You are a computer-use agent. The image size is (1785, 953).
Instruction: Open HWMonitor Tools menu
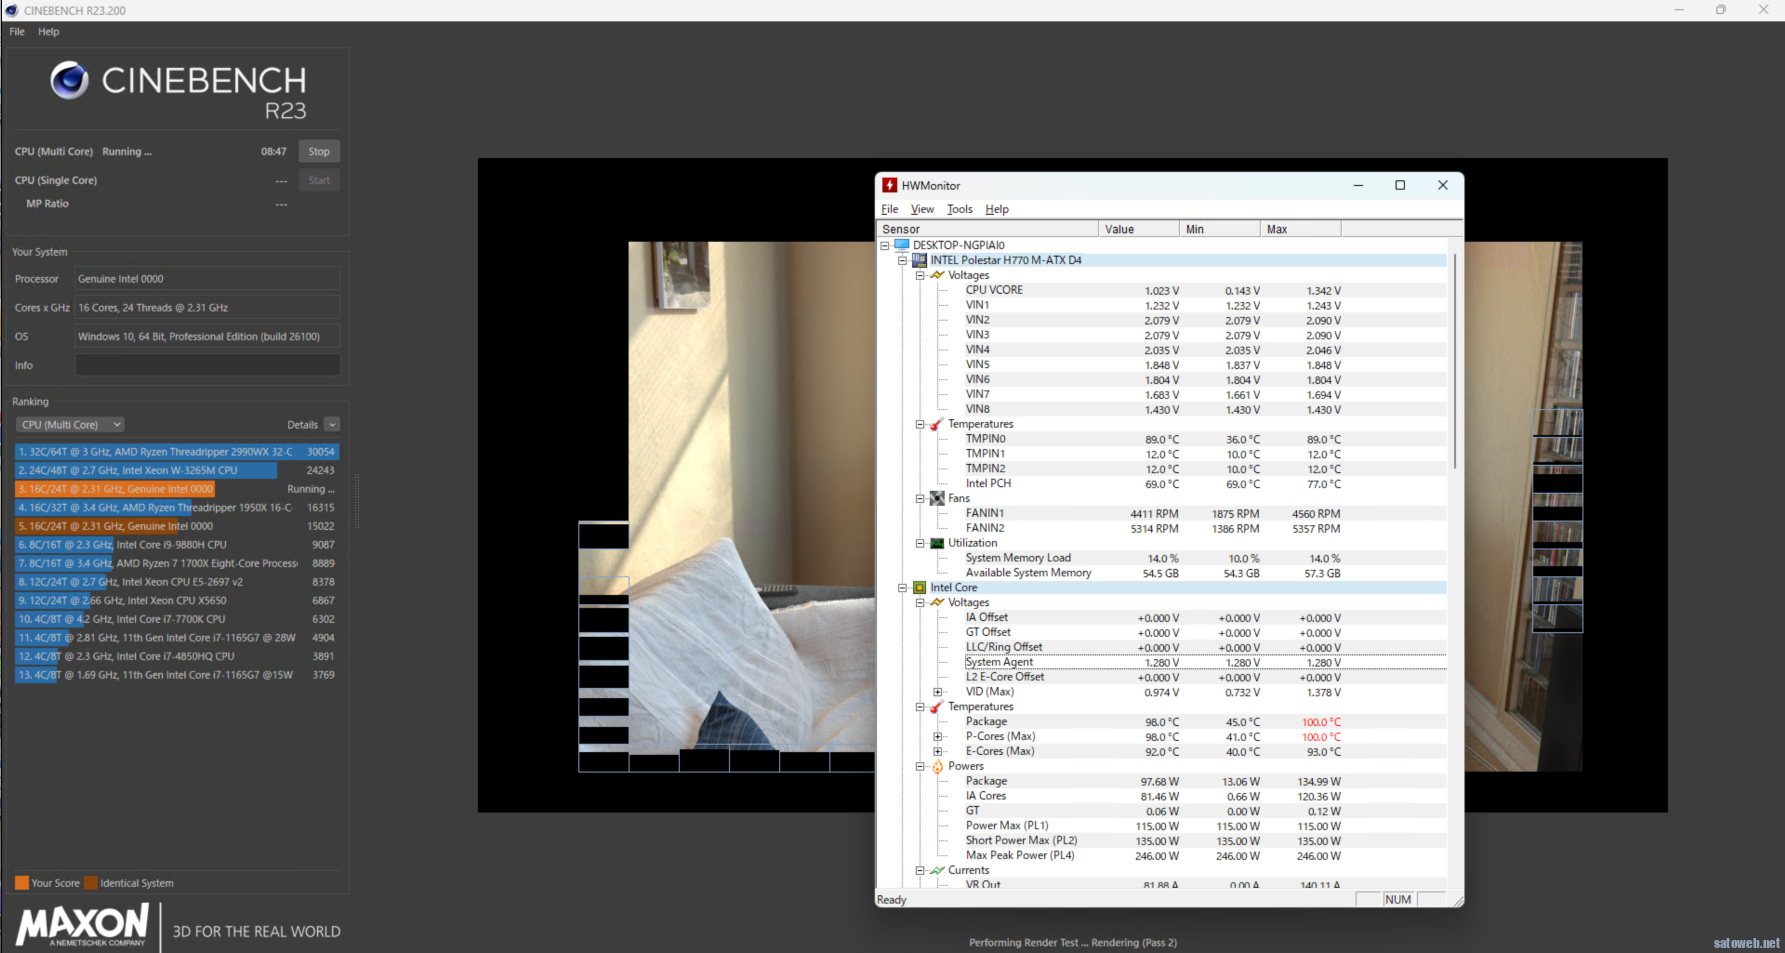click(x=960, y=209)
